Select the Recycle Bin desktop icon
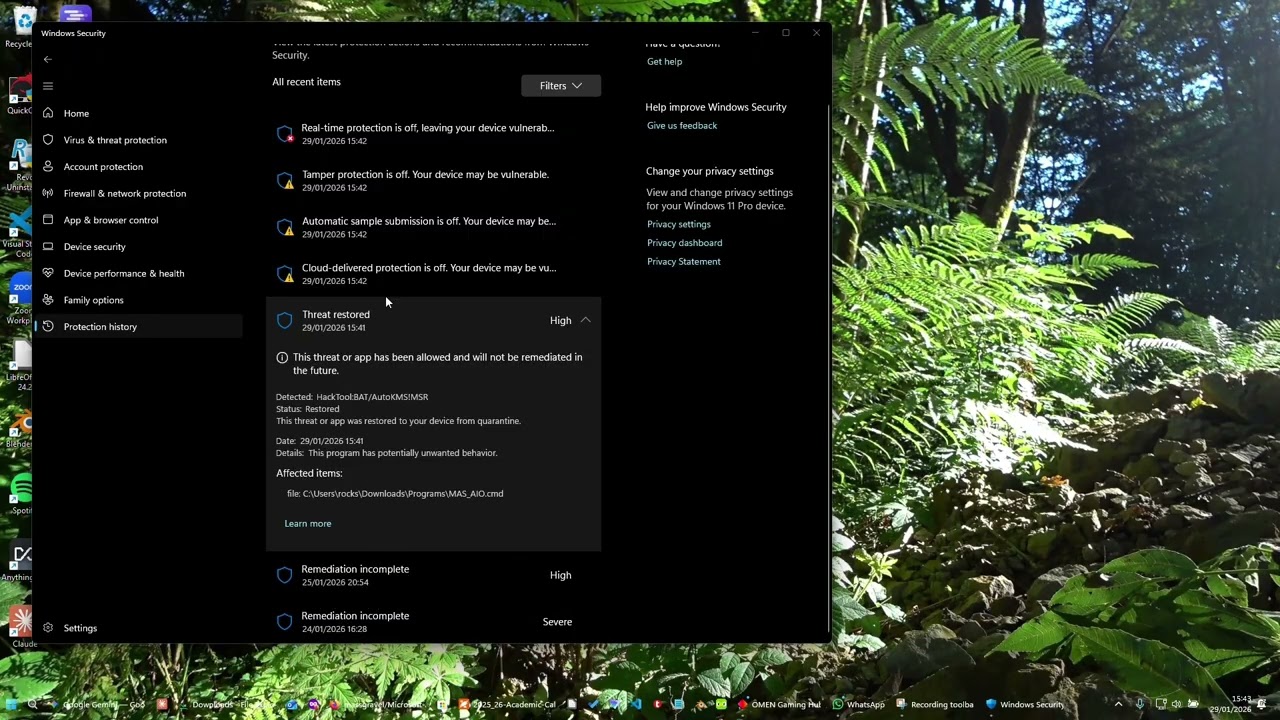The height and width of the screenshot is (720, 1280). click(x=19, y=28)
